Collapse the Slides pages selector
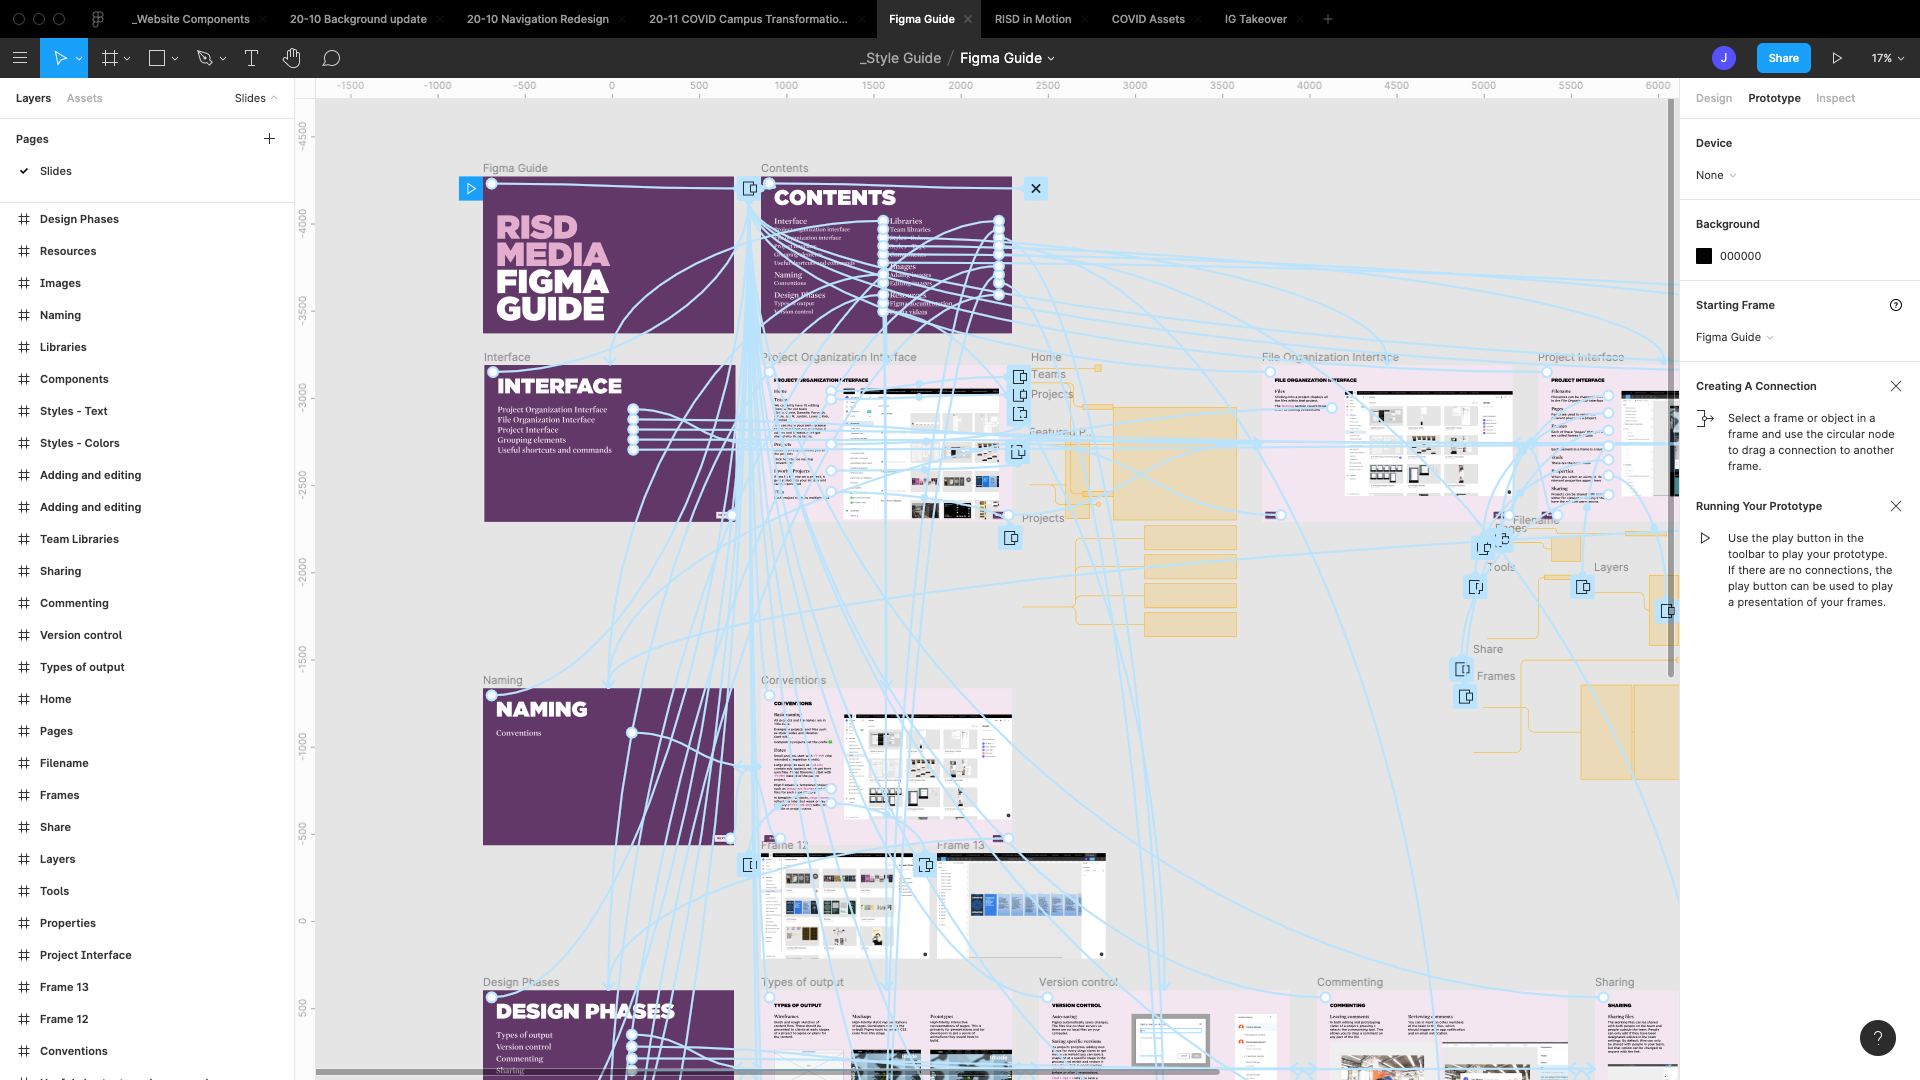Viewport: 1920px width, 1080px height. (256, 98)
